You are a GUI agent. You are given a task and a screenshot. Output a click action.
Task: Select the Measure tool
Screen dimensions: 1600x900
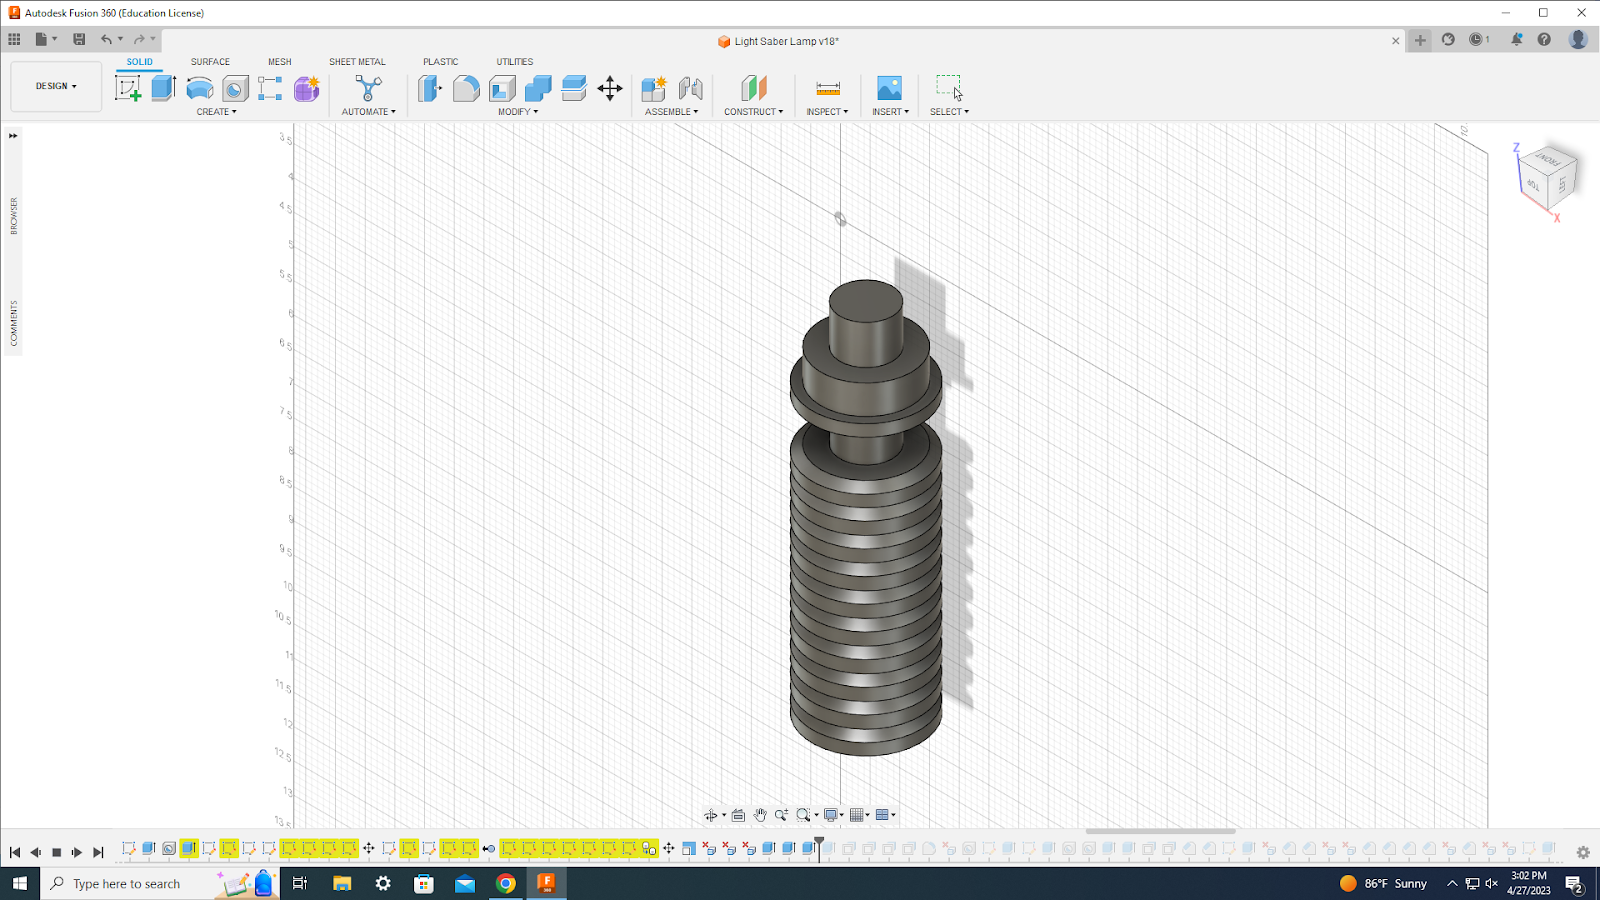[x=828, y=88]
